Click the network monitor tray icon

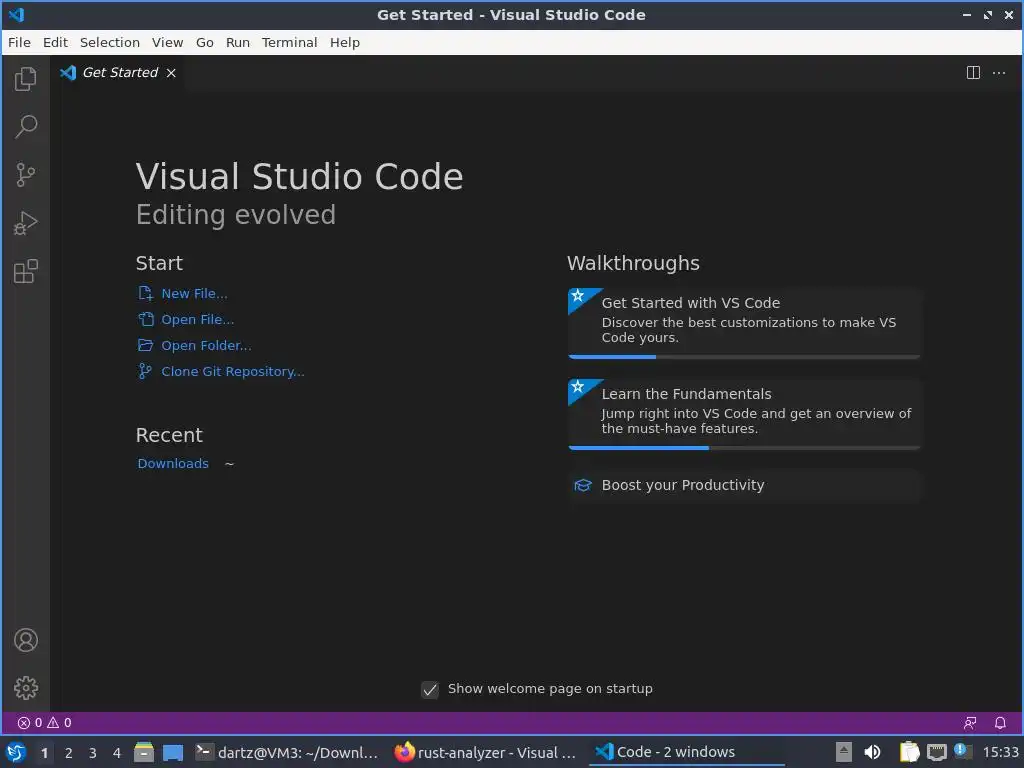click(x=936, y=752)
